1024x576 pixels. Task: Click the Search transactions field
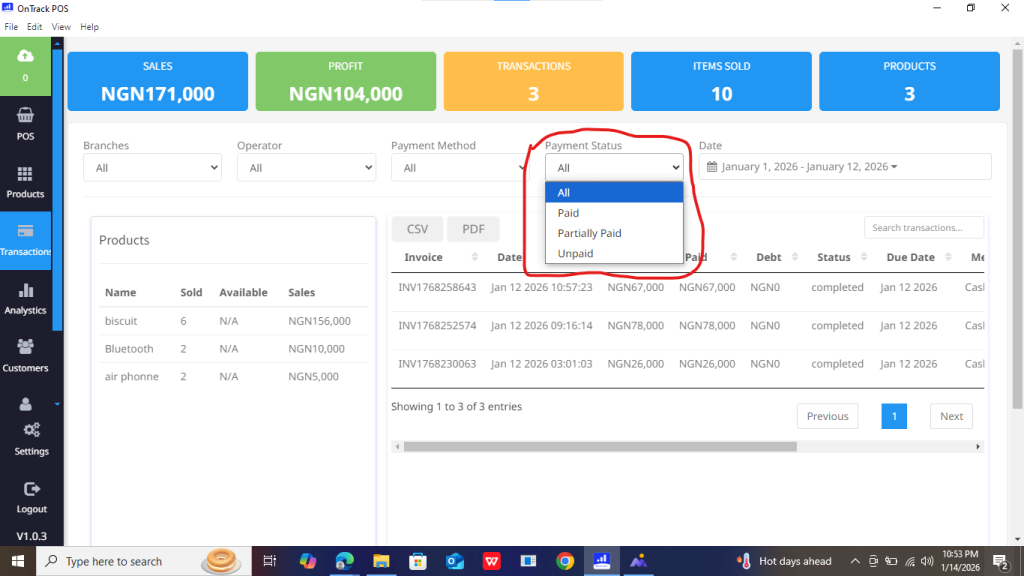pos(923,228)
